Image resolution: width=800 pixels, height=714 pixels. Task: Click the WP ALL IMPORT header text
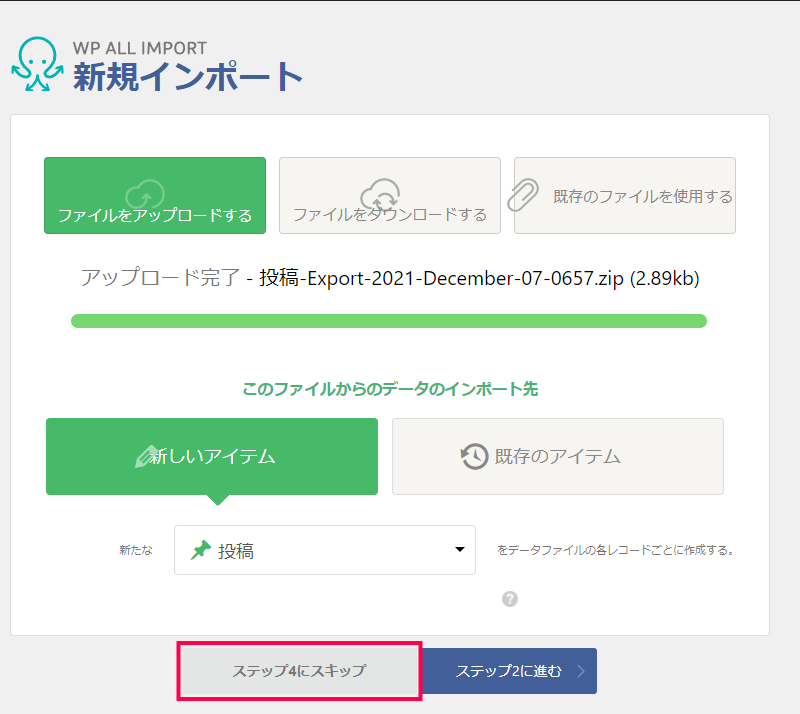coord(140,48)
